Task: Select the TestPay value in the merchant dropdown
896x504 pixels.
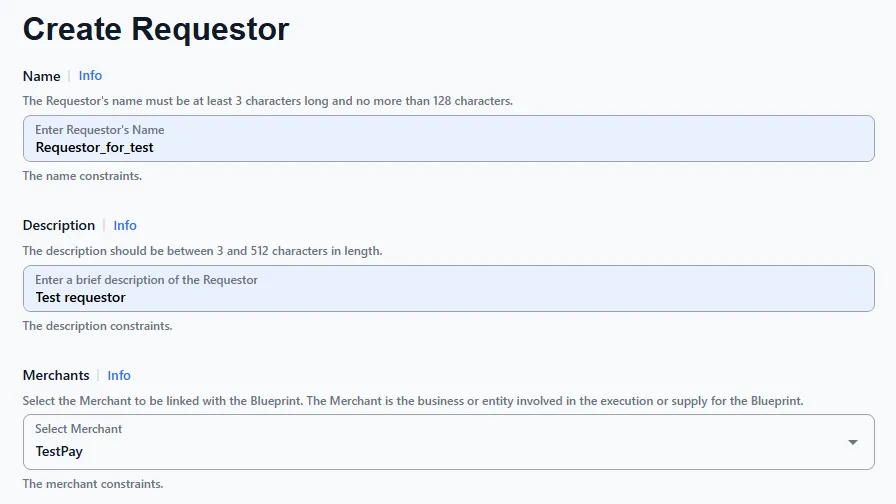Action: pyautogui.click(x=59, y=451)
